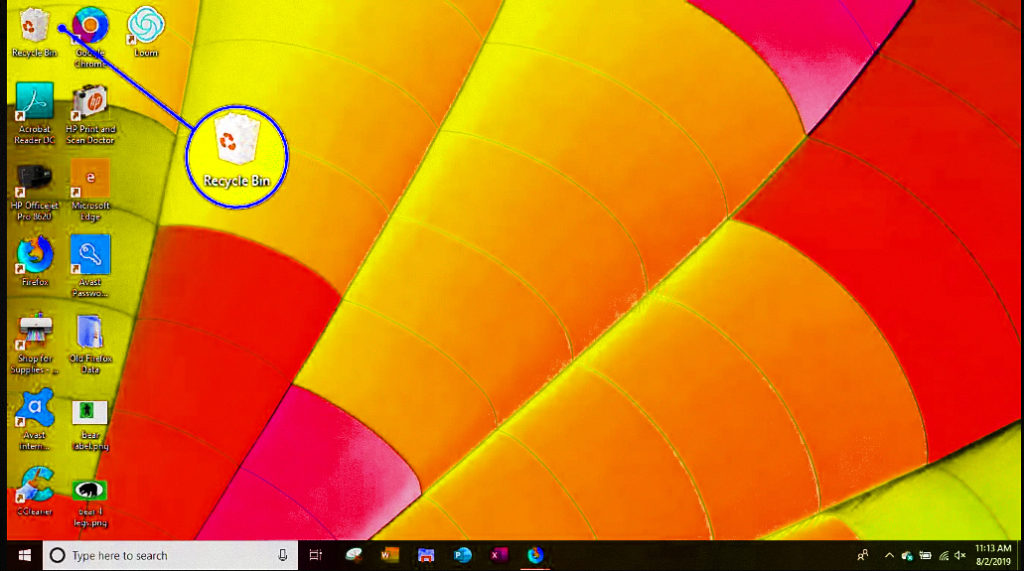Screen dimensions: 1024x571
Task: Activate the microphone in the search box
Action: (283, 555)
